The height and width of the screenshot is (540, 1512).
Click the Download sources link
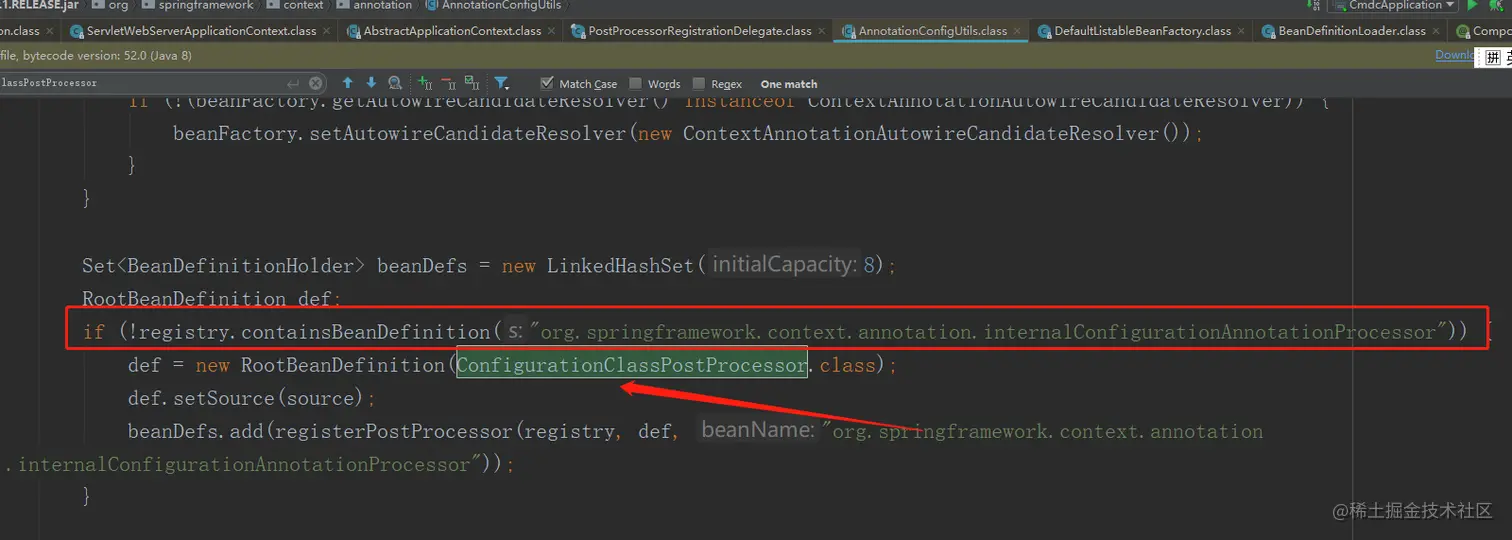coord(1454,55)
